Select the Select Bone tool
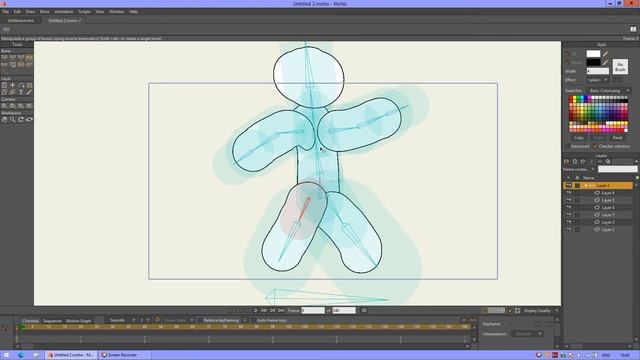This screenshot has width=640, height=360. 4,58
